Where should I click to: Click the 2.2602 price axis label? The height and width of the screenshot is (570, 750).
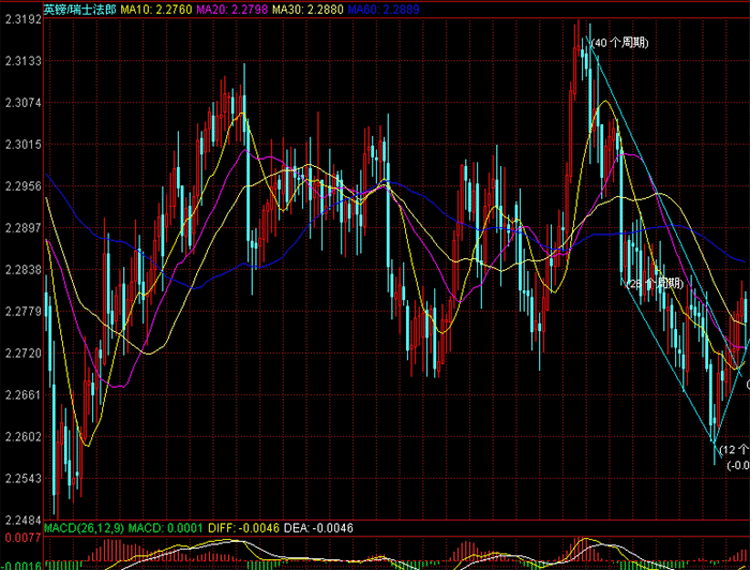(21, 437)
